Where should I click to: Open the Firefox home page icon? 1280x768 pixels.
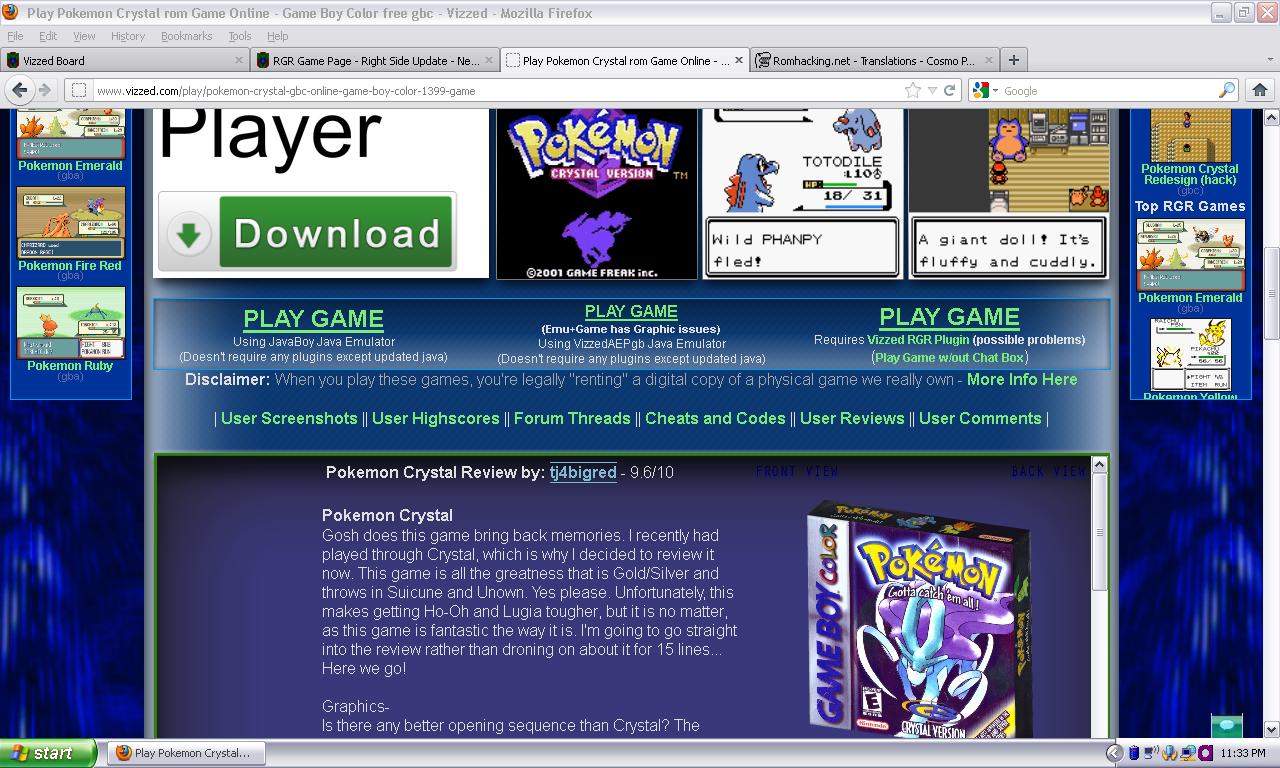(1259, 90)
